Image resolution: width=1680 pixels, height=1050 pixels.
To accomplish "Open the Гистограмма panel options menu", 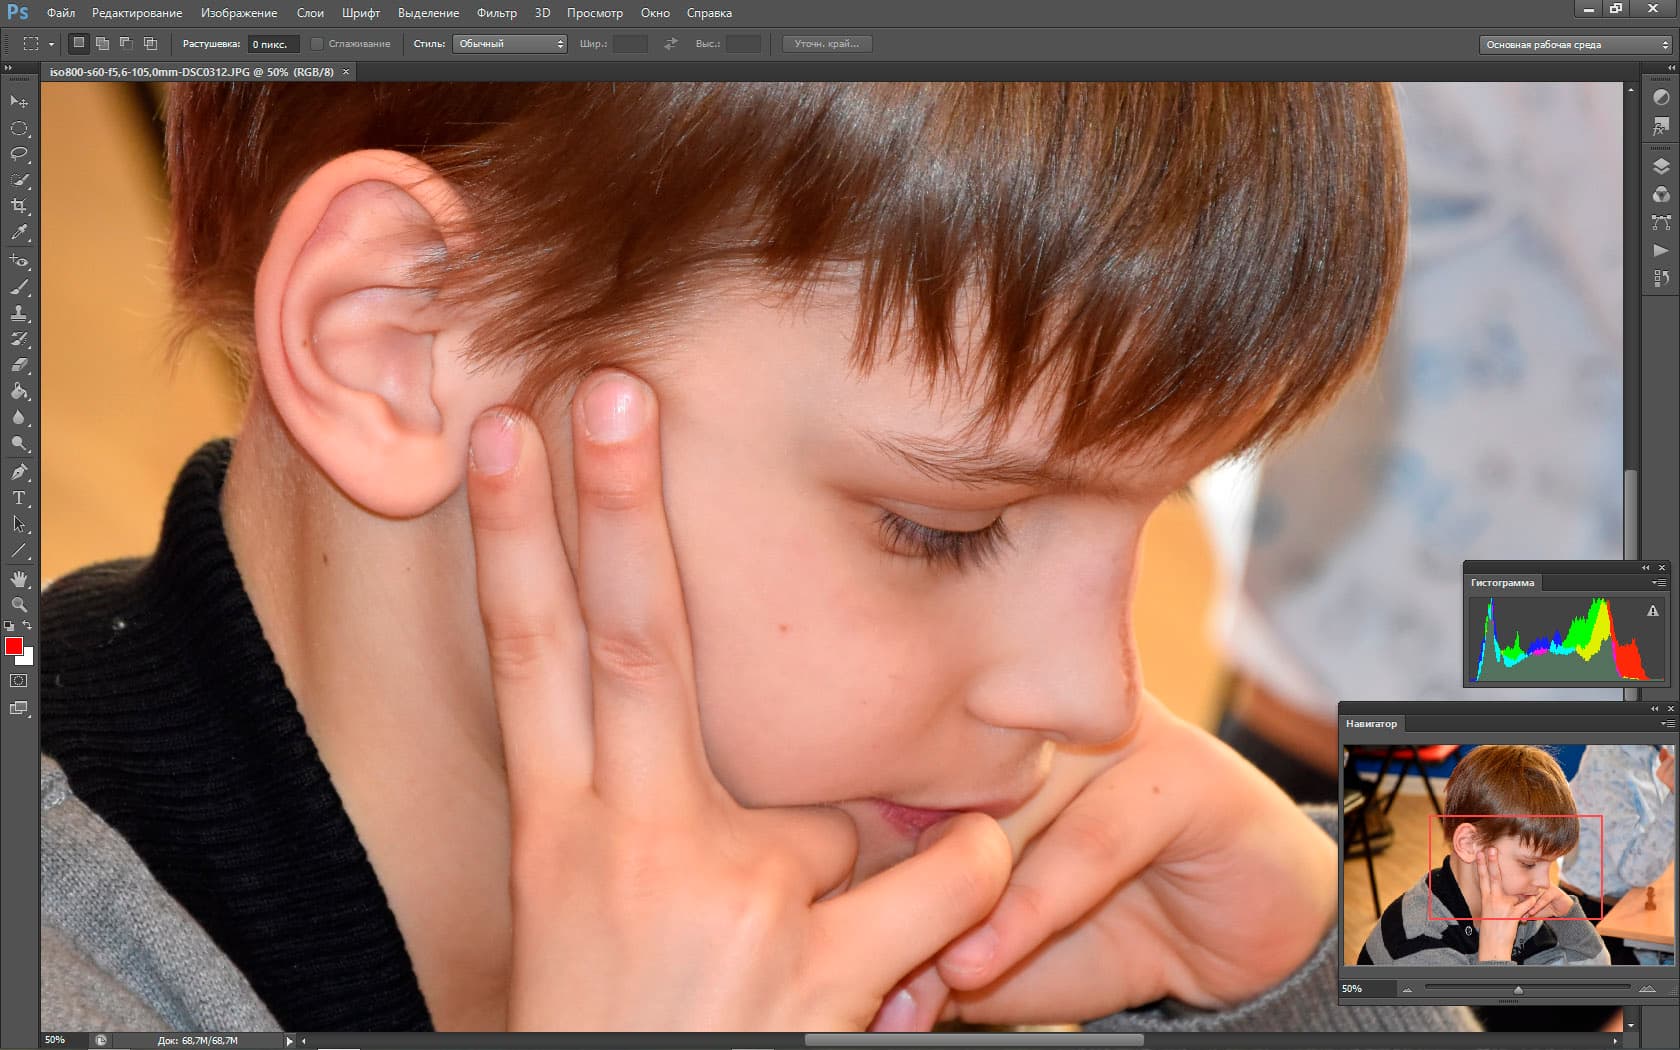I will click(1659, 583).
